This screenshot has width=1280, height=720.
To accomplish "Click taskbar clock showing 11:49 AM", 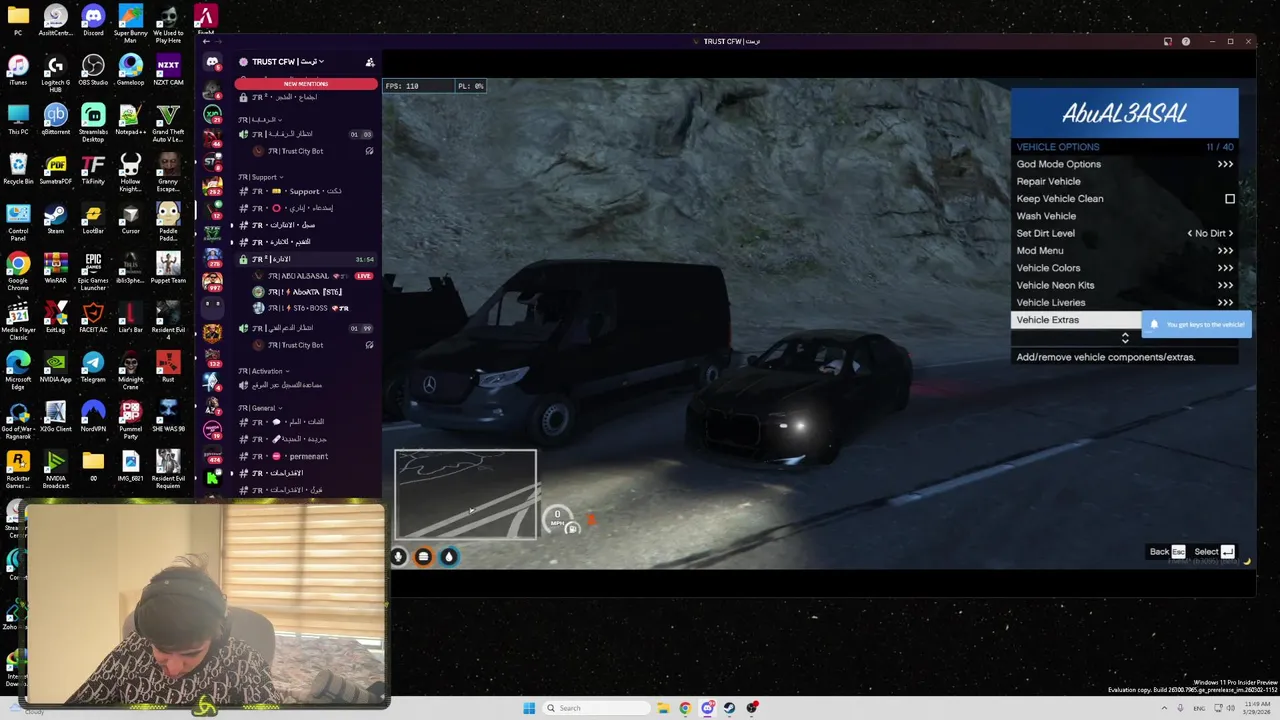I will 1257,708.
